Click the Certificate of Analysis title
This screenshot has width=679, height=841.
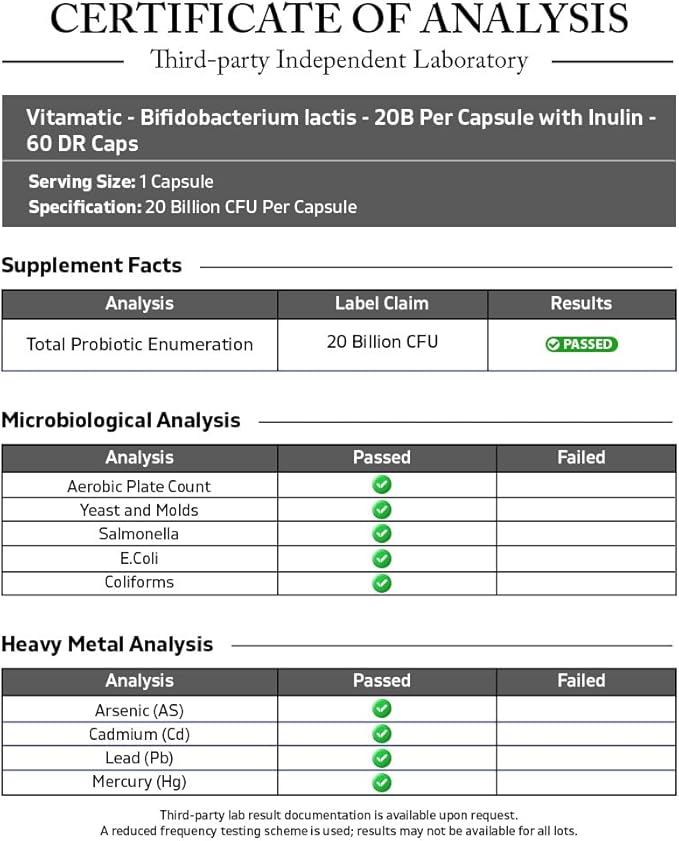click(x=339, y=18)
